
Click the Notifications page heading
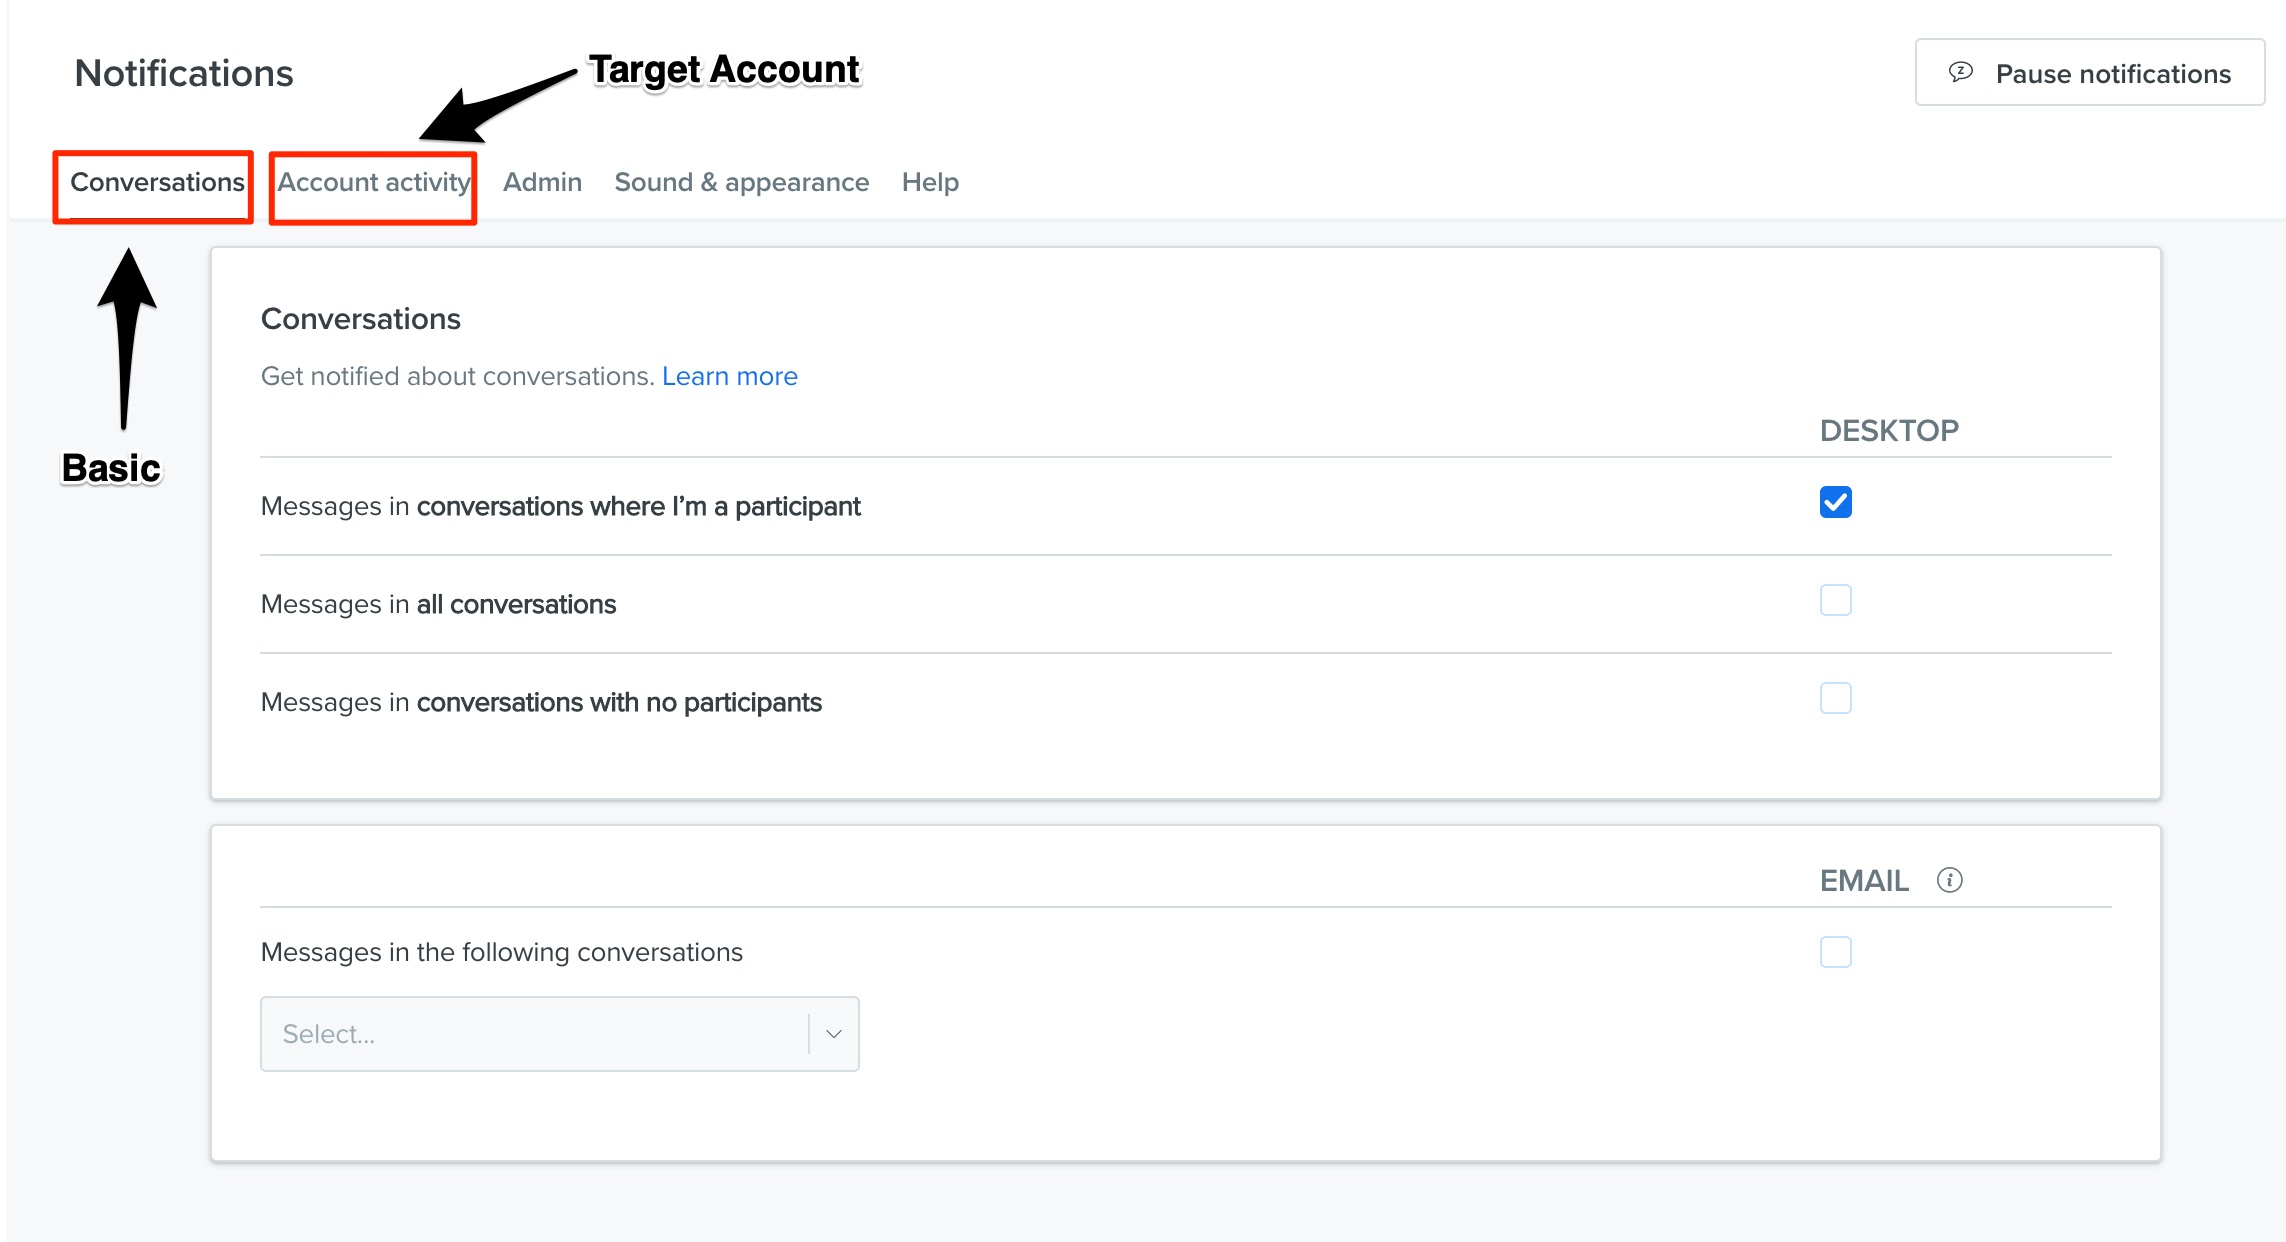(x=184, y=73)
